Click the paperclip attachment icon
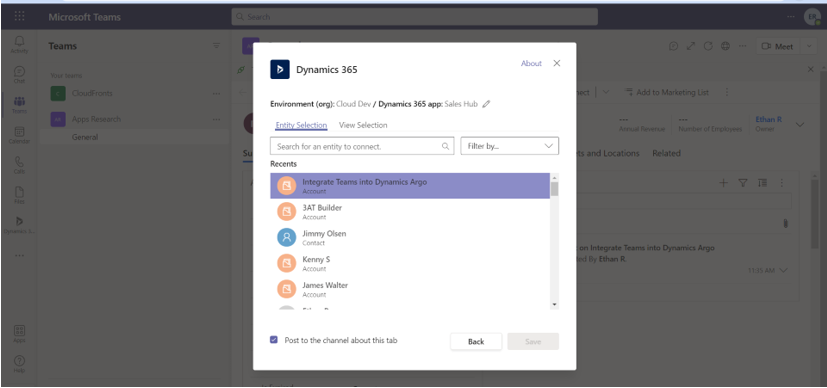 (x=785, y=224)
